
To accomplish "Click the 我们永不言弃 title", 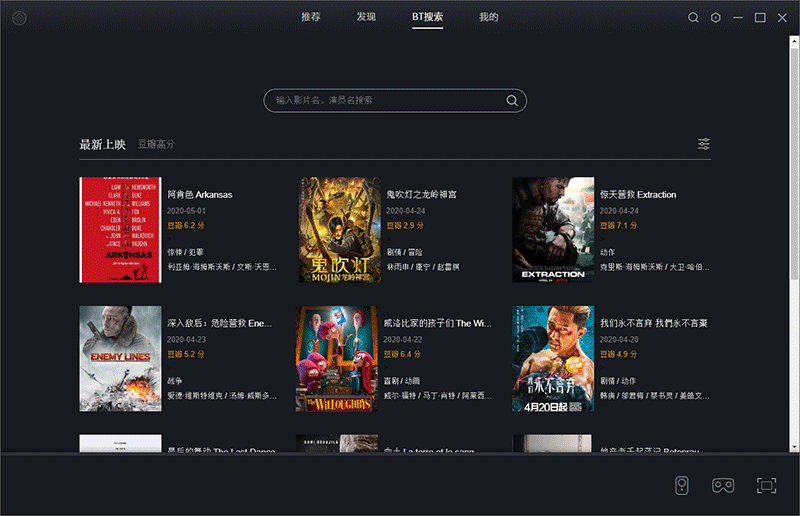I will 654,323.
